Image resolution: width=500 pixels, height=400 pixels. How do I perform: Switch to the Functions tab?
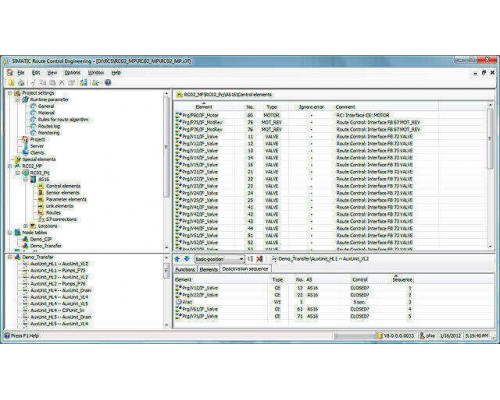click(x=185, y=269)
